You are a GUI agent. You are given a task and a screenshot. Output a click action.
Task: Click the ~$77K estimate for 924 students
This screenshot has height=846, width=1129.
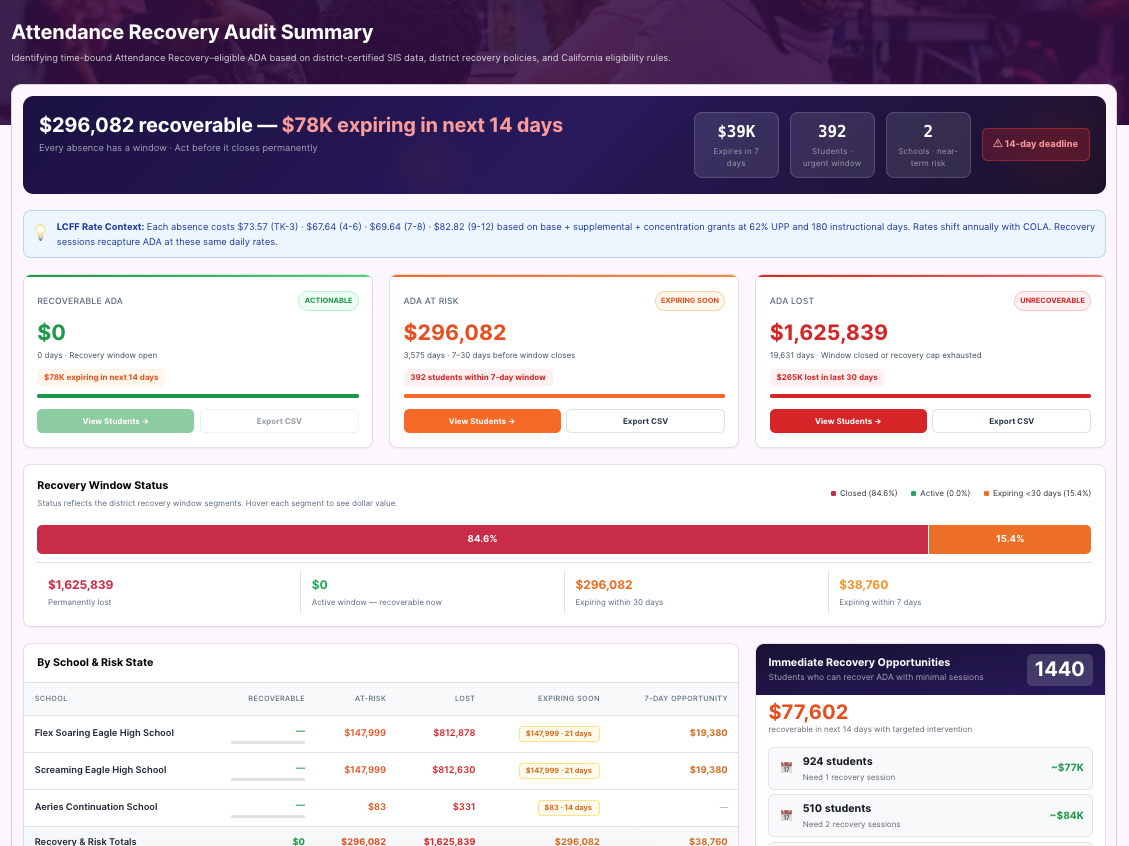[1067, 768]
